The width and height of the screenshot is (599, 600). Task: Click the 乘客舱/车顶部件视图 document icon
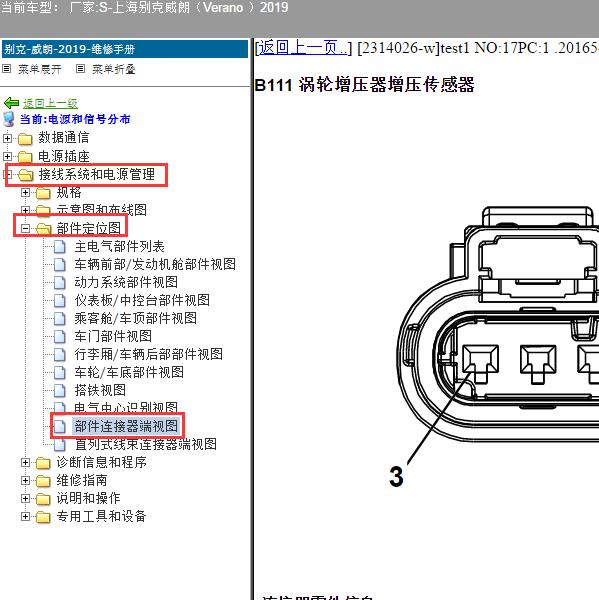[59, 319]
